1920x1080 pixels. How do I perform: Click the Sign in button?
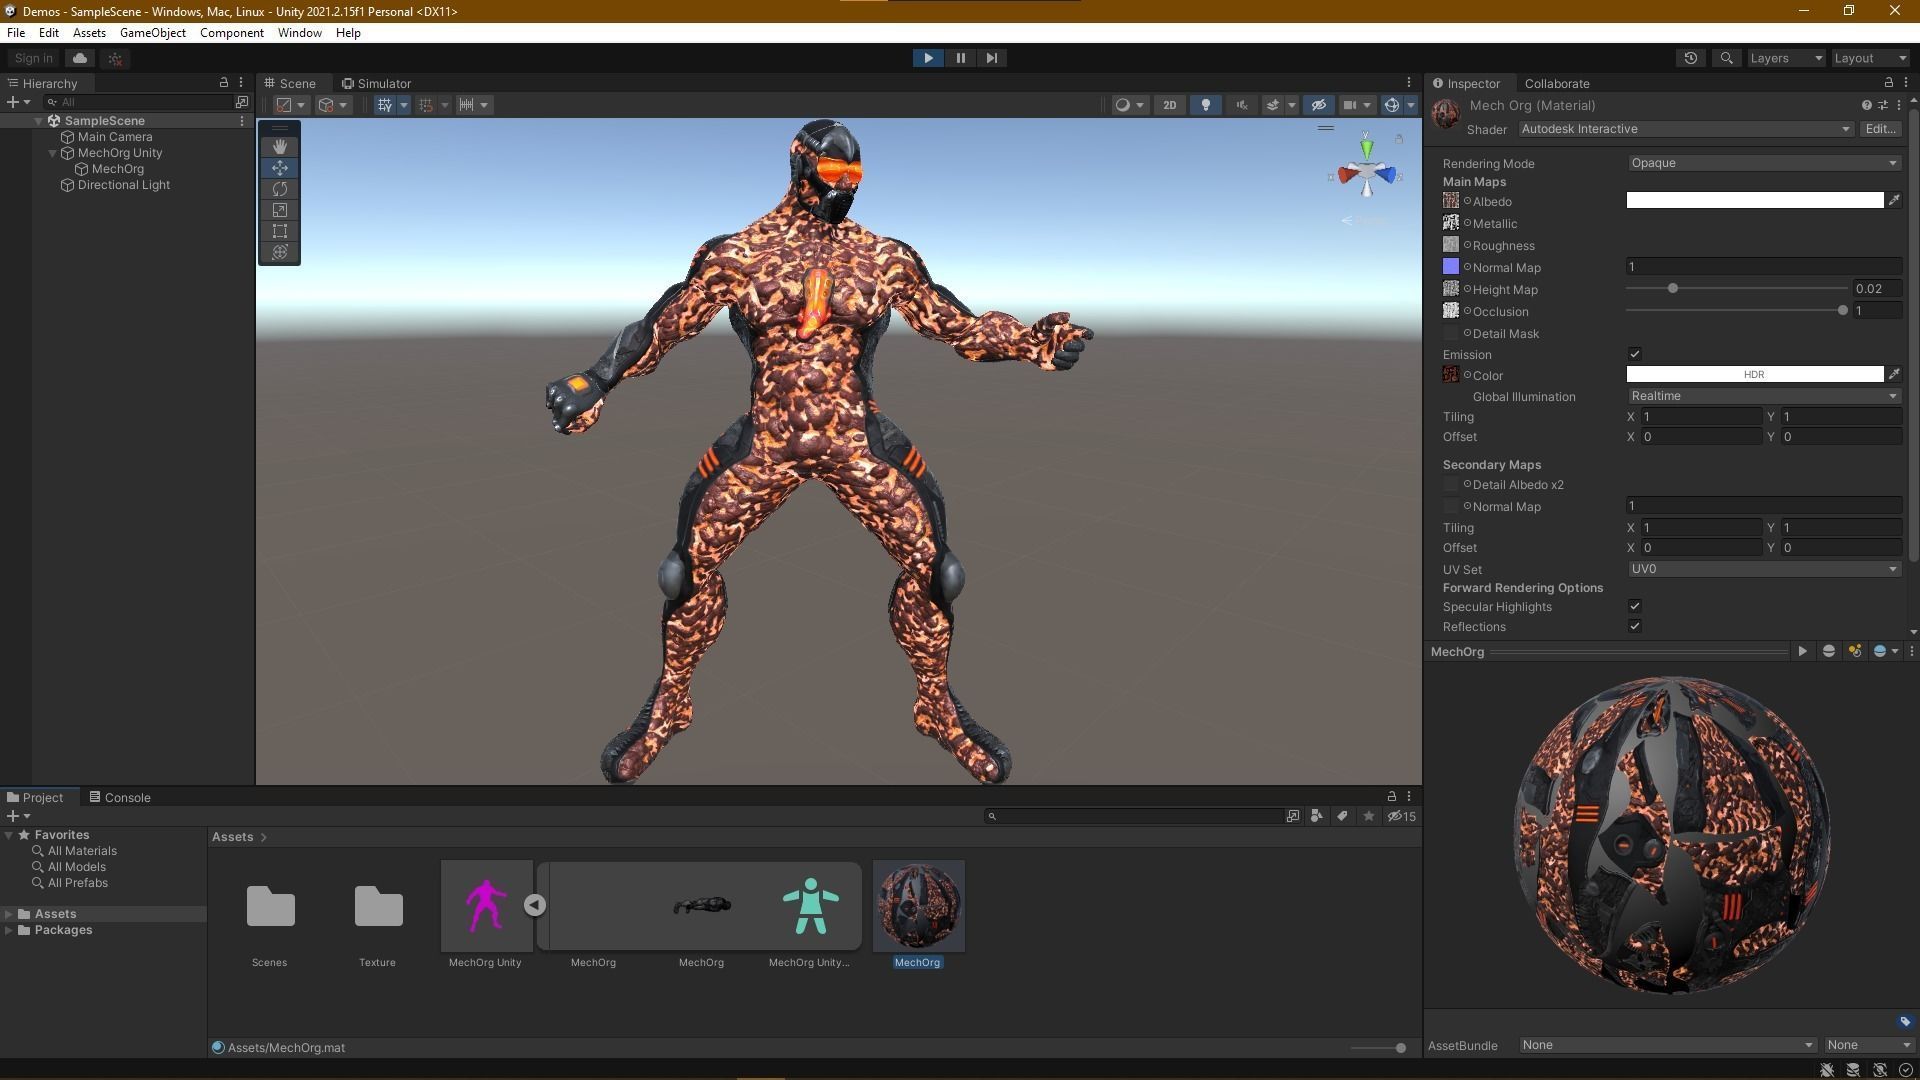tap(33, 58)
